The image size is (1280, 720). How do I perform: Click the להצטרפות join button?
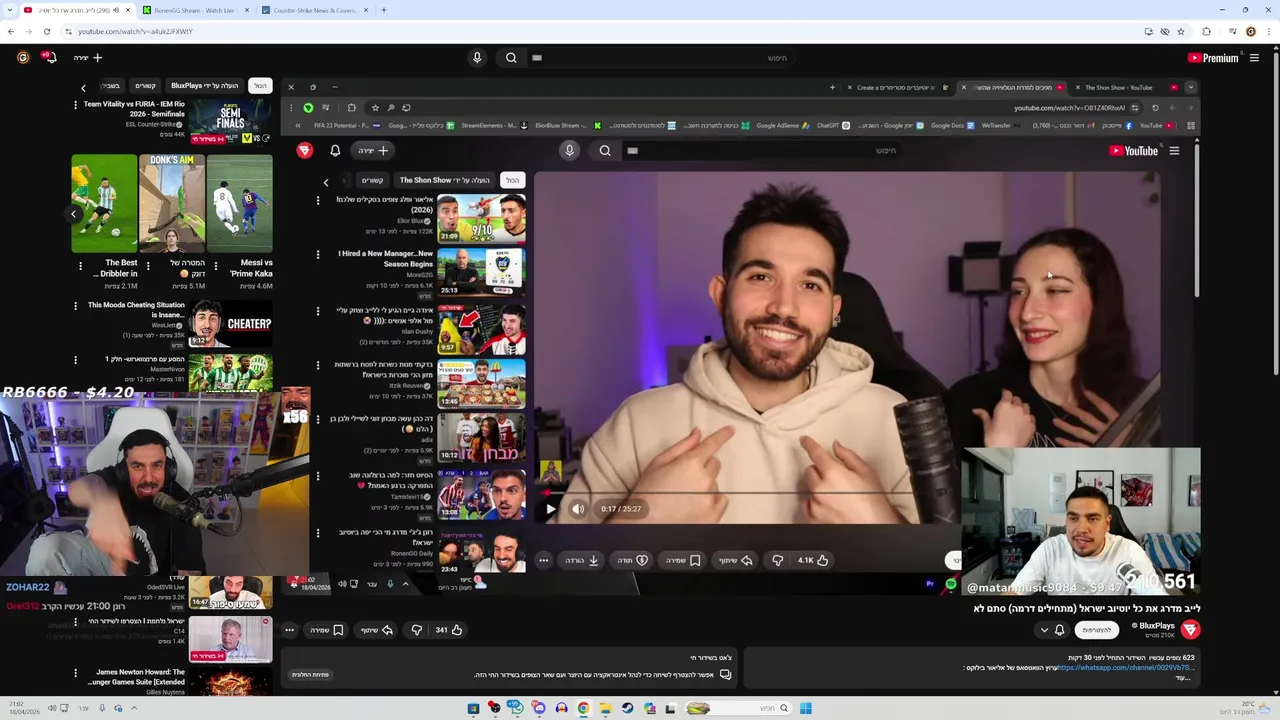point(1096,630)
